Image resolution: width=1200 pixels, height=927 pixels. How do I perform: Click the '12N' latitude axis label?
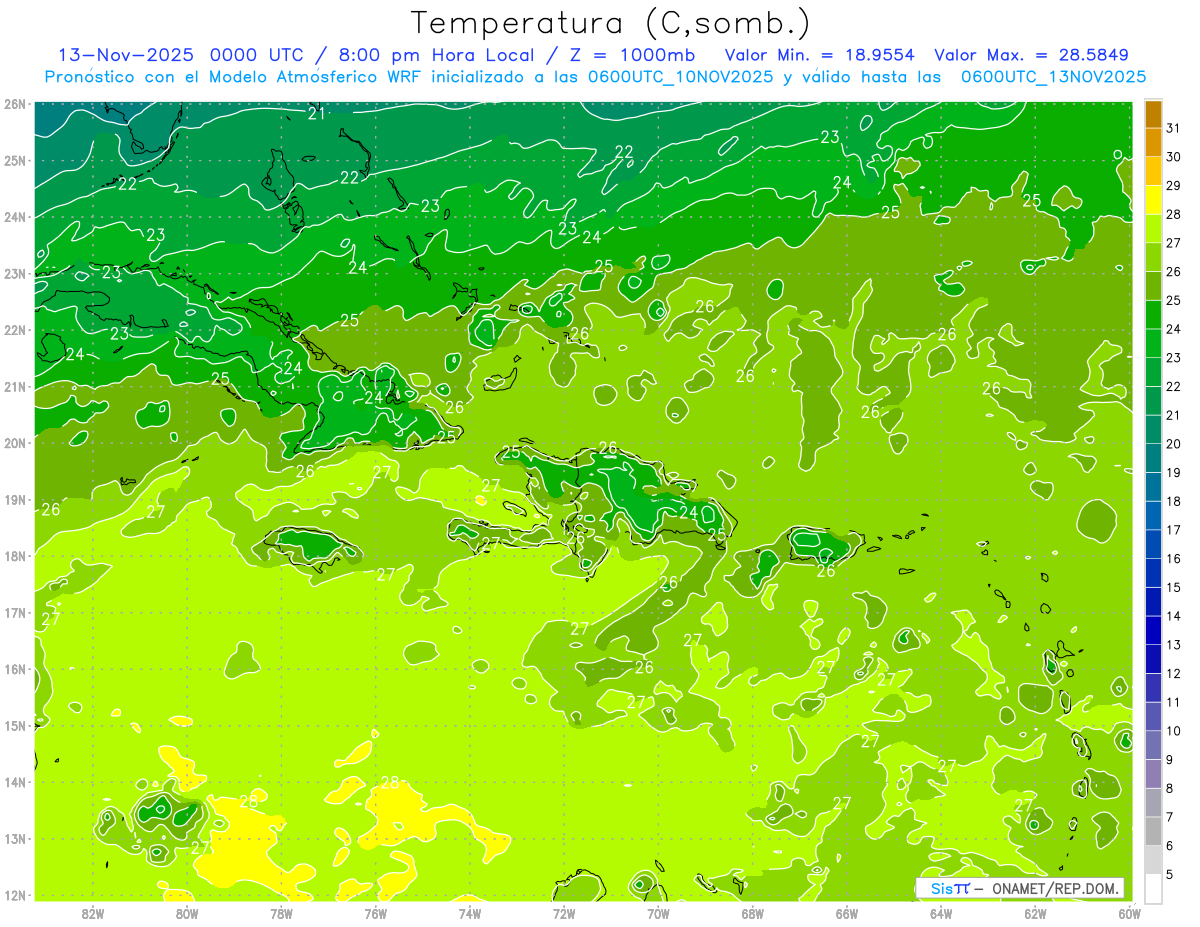[15, 895]
